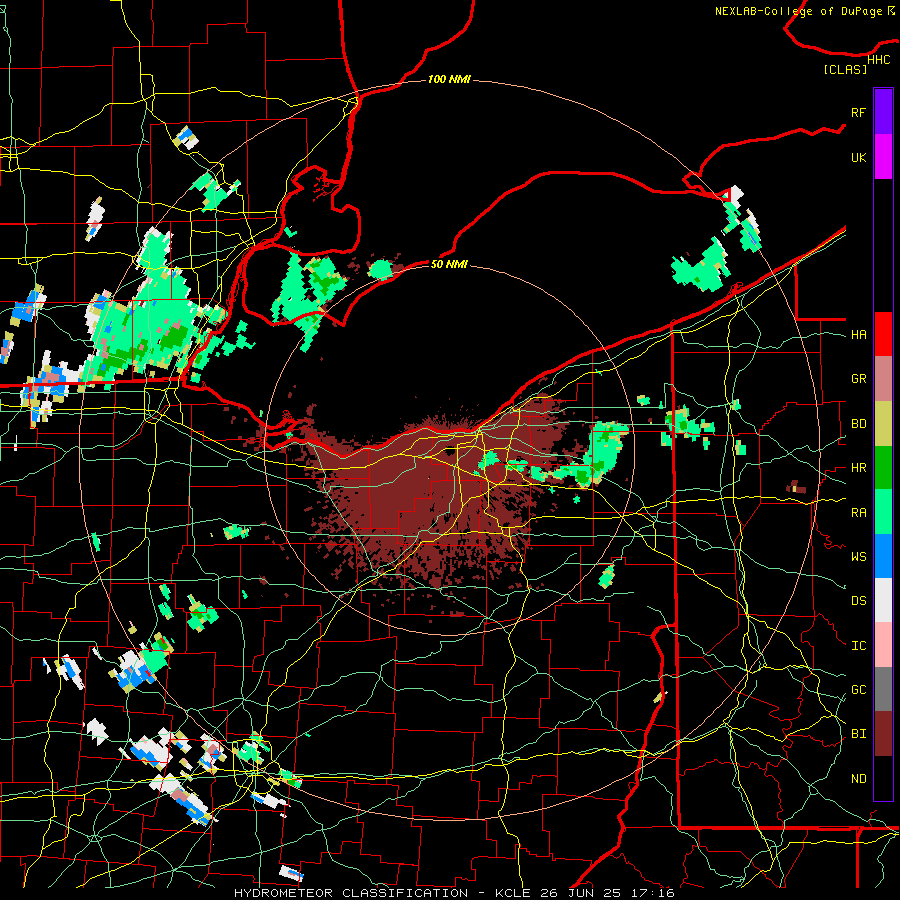Click the blue WS legend color swatch
Image resolution: width=900 pixels, height=900 pixels.
pos(883,556)
